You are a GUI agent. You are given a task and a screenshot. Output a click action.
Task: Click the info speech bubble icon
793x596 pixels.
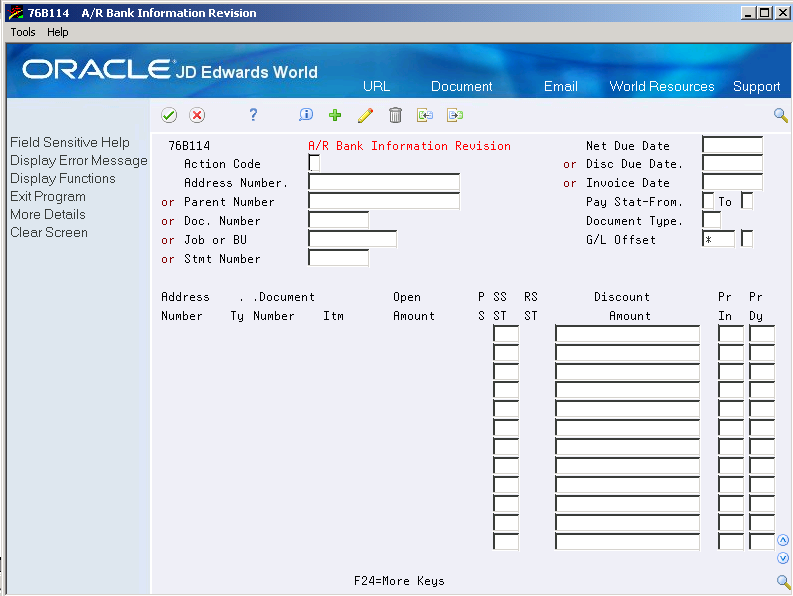(x=306, y=115)
